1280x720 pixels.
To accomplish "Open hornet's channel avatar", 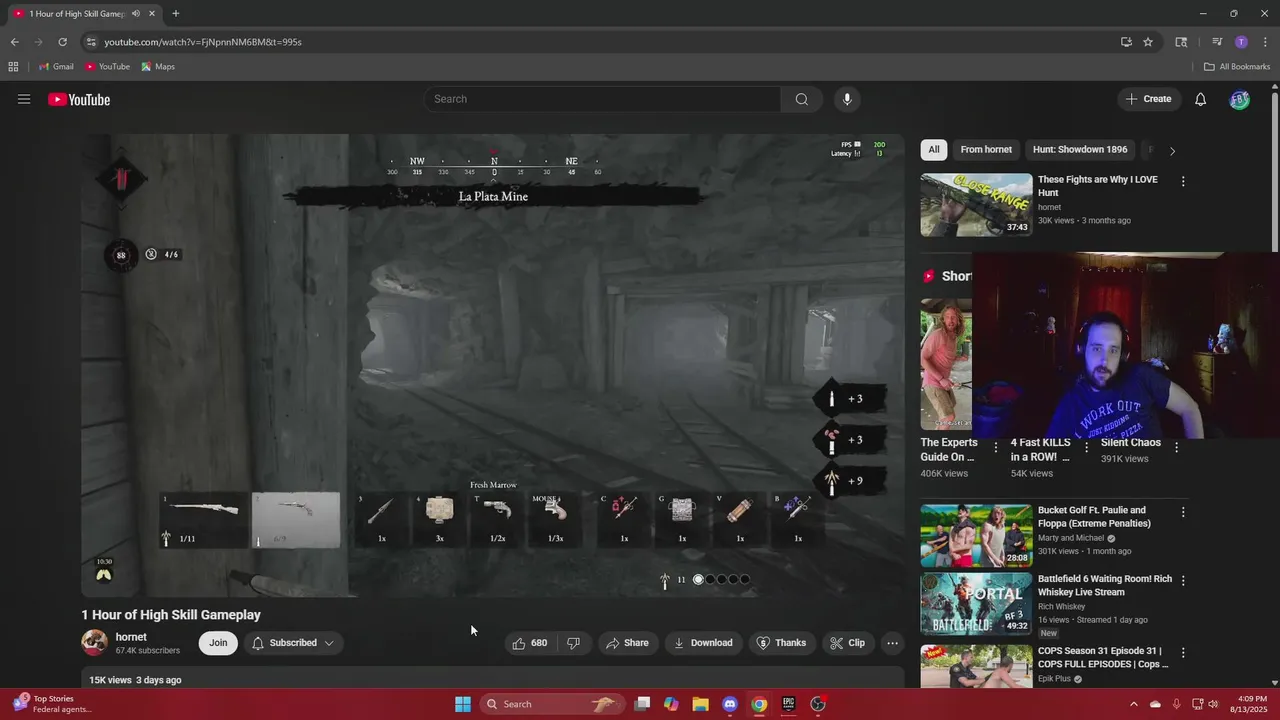I will 95,642.
